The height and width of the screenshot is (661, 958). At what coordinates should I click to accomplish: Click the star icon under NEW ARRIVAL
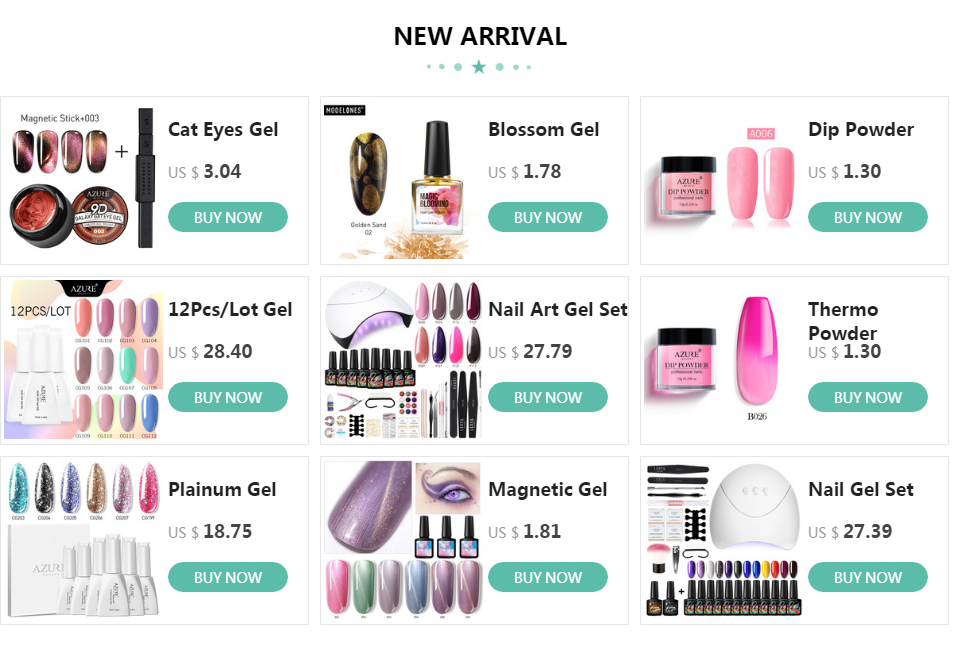tap(479, 67)
